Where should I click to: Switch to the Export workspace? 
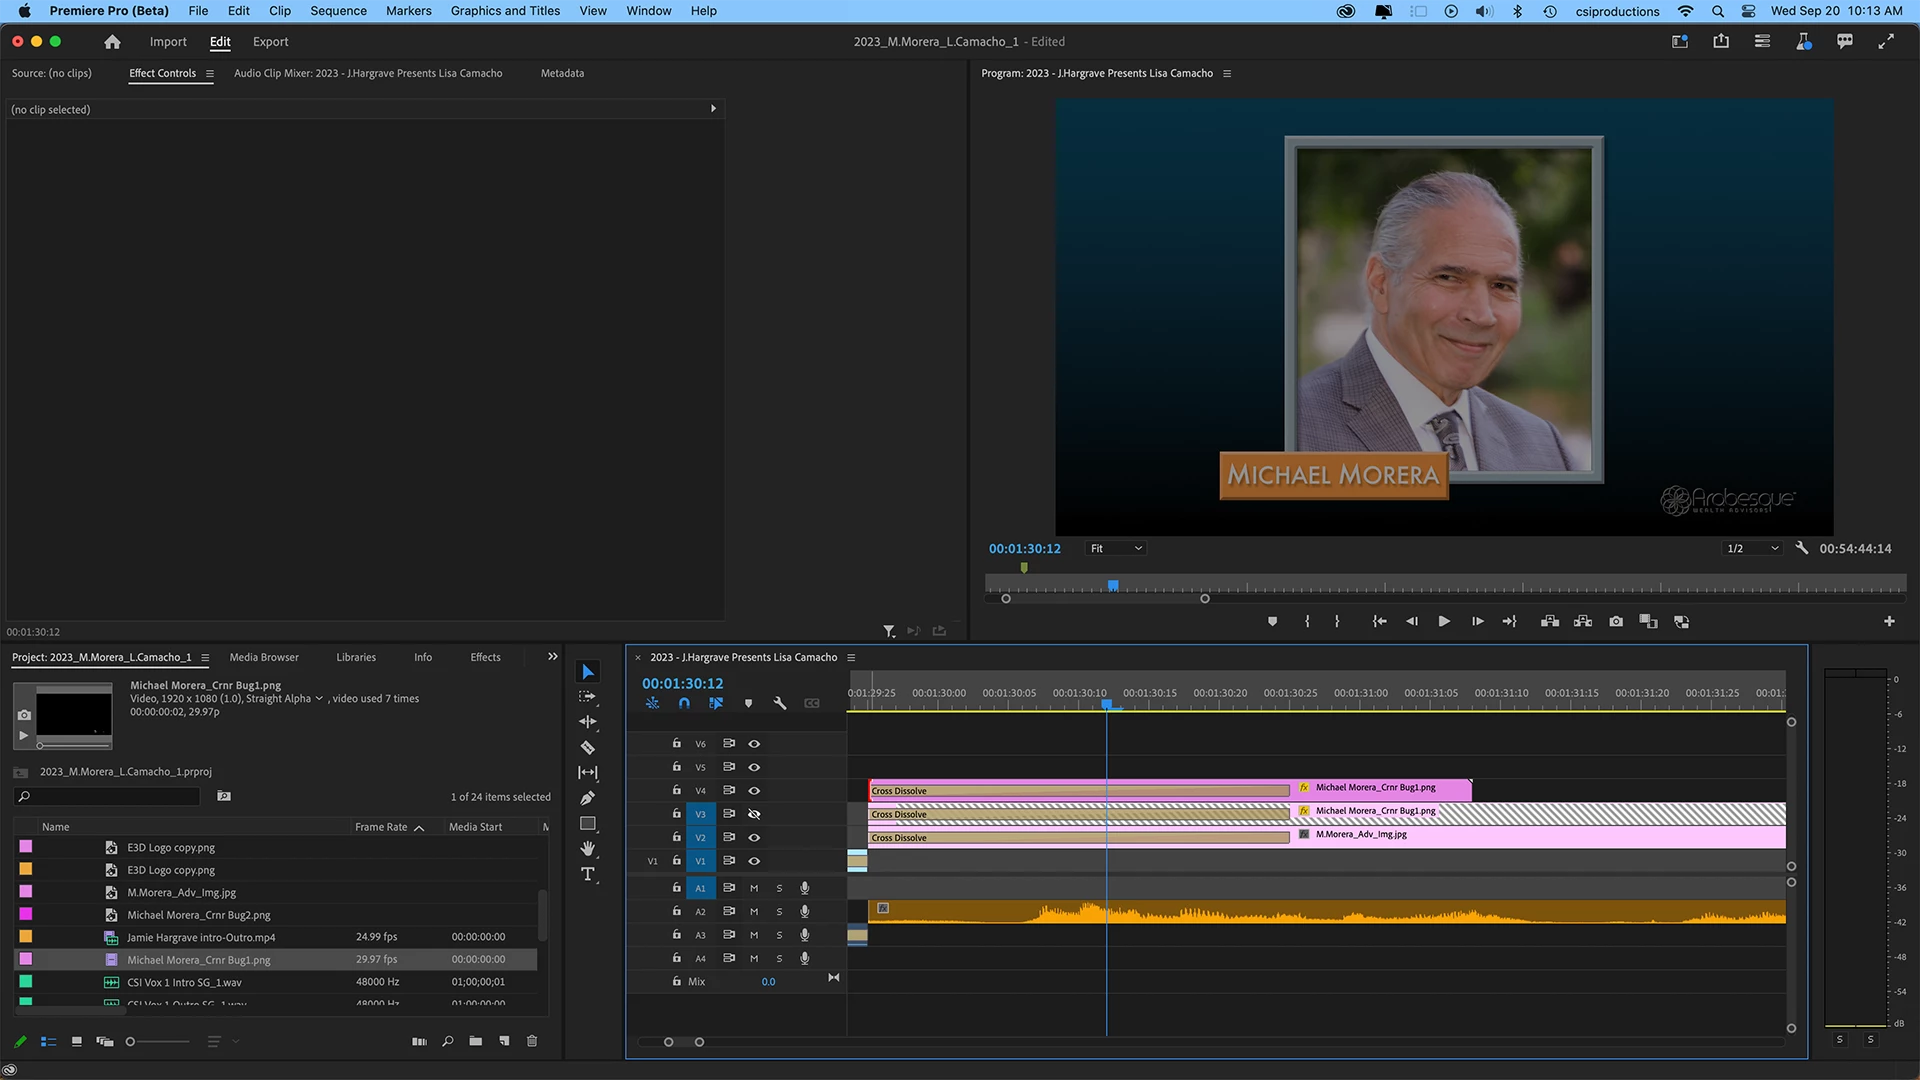point(270,42)
